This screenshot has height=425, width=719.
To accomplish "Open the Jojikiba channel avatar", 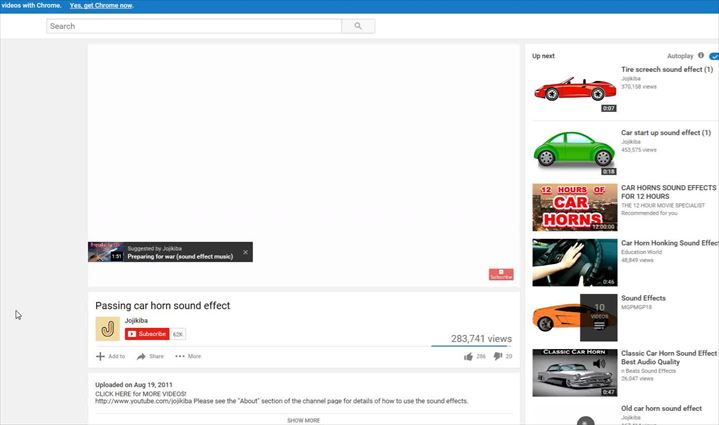I will pos(107,328).
